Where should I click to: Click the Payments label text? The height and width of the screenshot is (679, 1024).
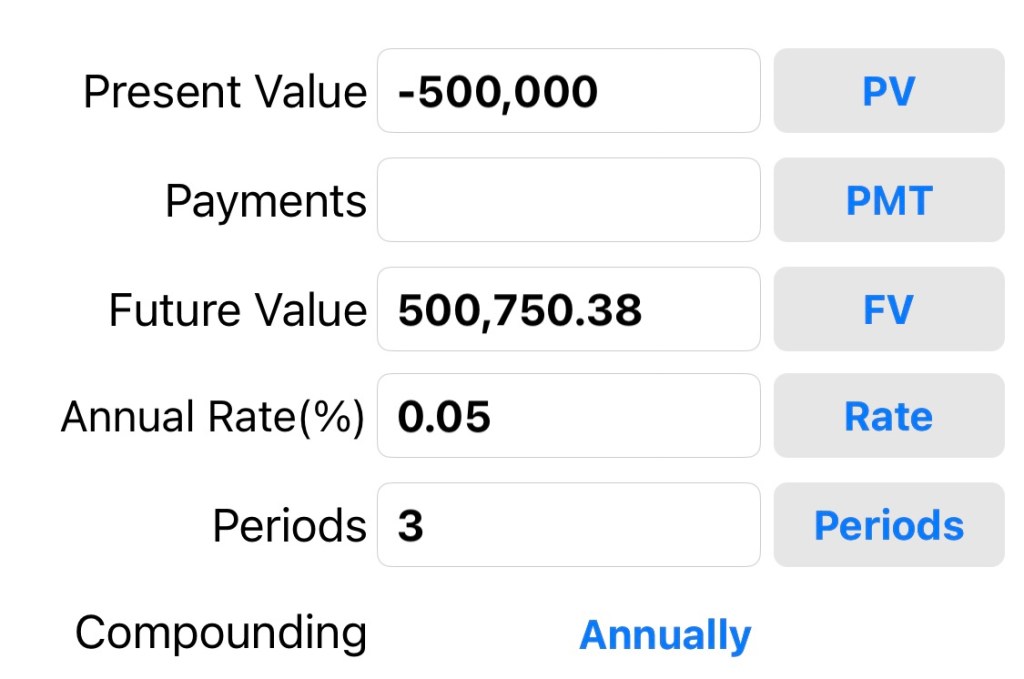pos(266,201)
